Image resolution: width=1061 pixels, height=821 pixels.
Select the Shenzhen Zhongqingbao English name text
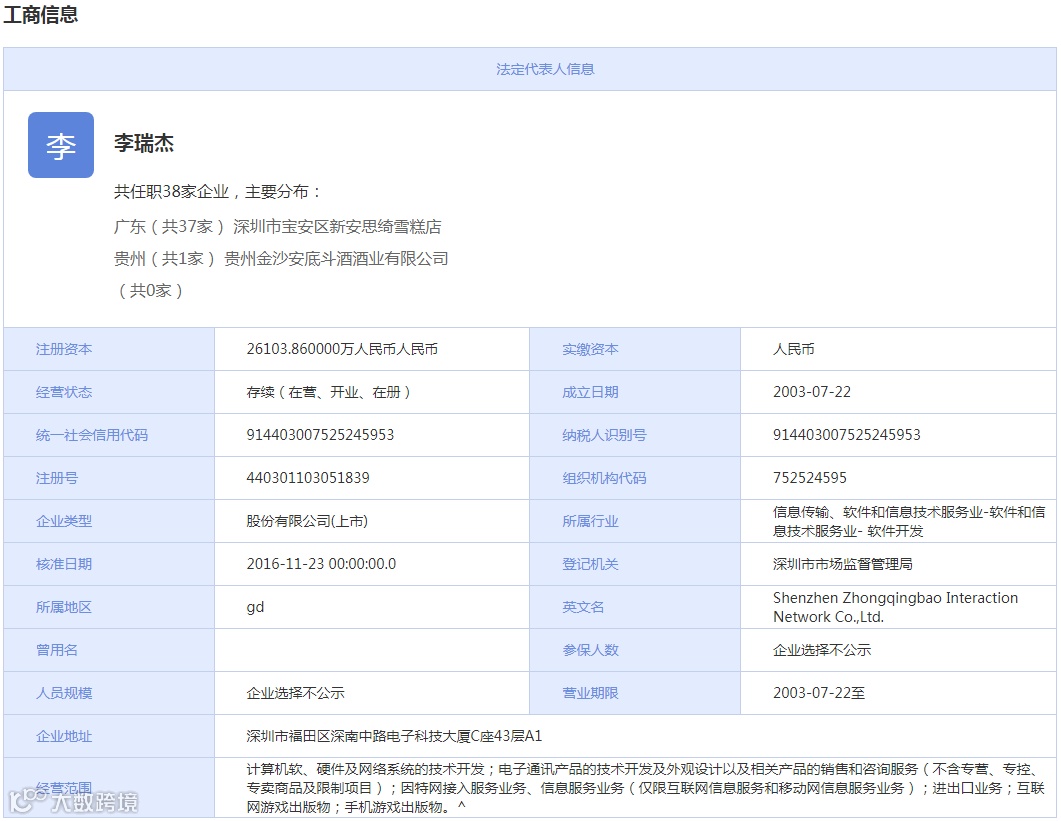[895, 607]
